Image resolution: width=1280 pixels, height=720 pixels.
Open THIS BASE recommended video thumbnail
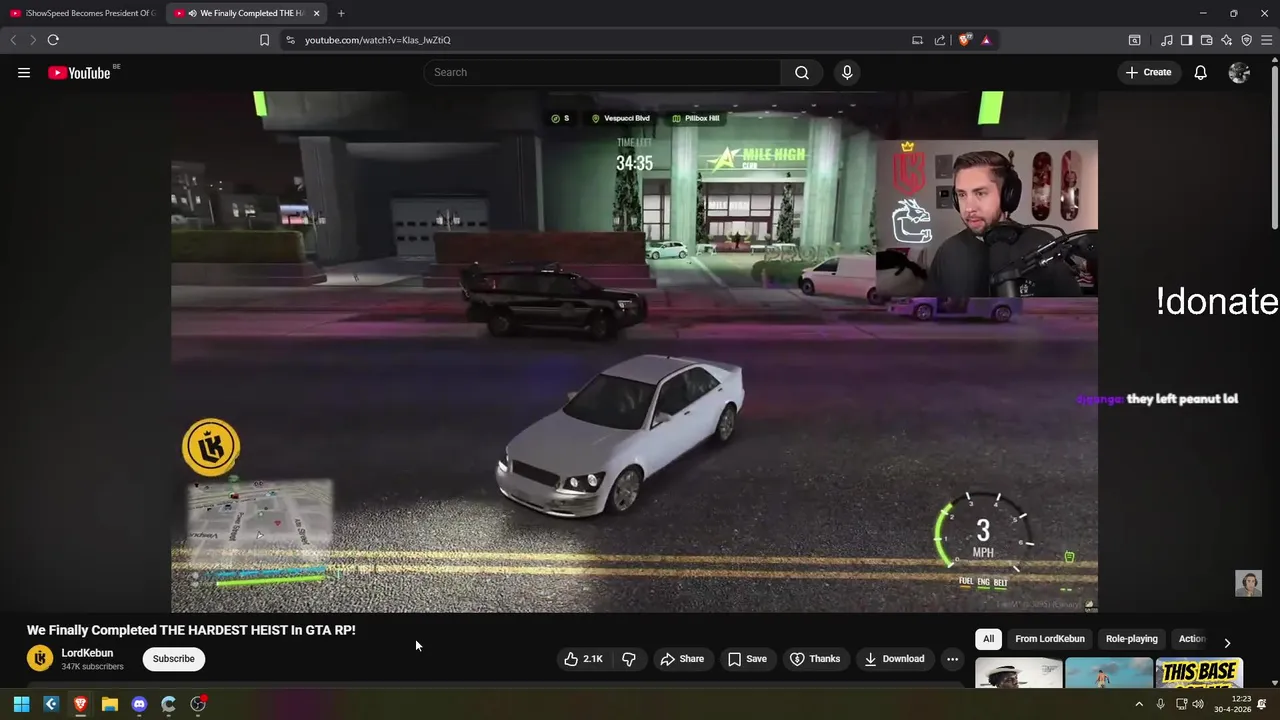coord(1199,673)
